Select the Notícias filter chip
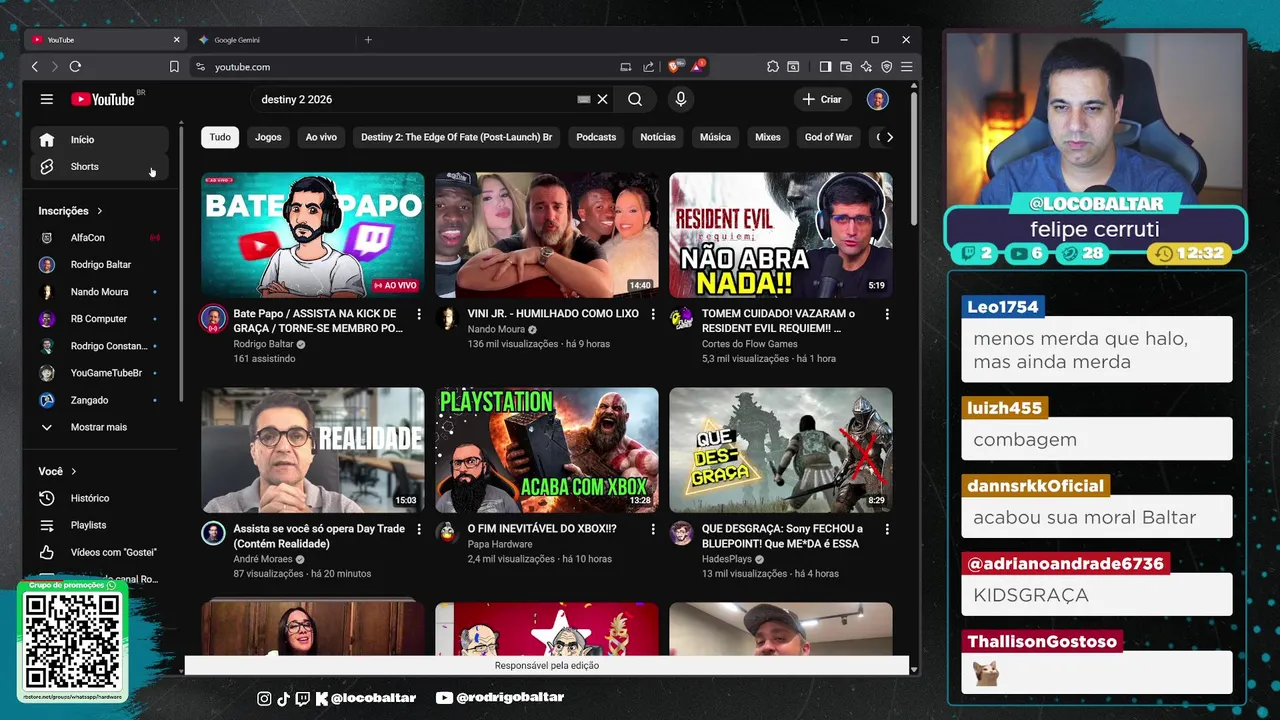Viewport: 1280px width, 720px height. click(658, 137)
